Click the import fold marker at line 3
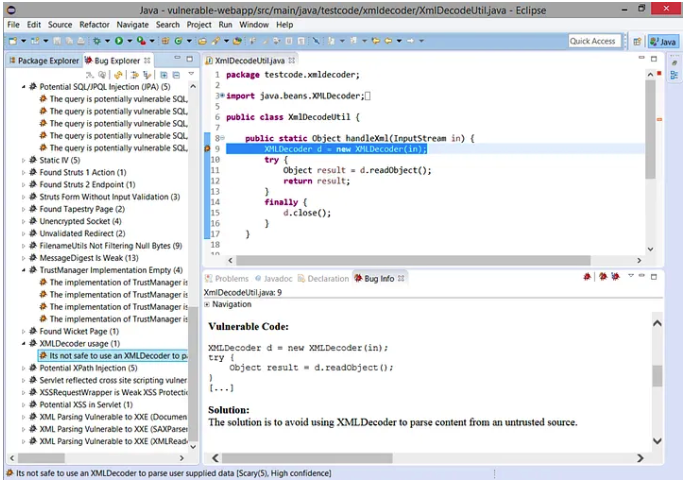Viewport: 687px width, 485px height. pos(222,96)
